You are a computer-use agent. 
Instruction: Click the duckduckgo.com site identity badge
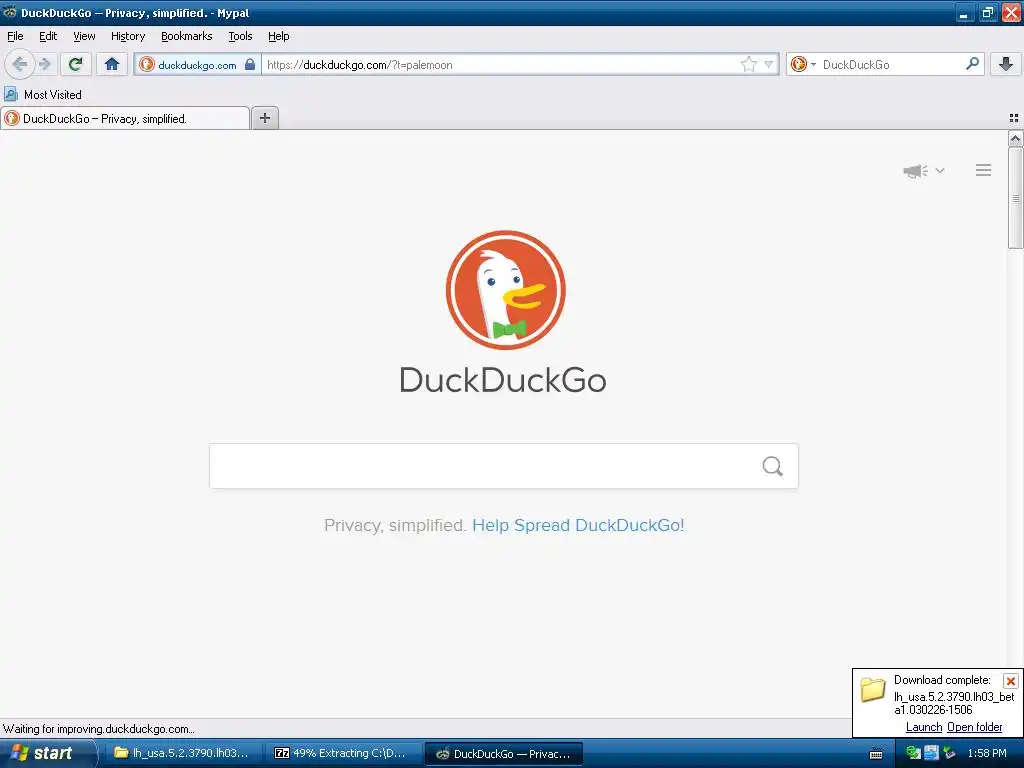pyautogui.click(x=197, y=65)
